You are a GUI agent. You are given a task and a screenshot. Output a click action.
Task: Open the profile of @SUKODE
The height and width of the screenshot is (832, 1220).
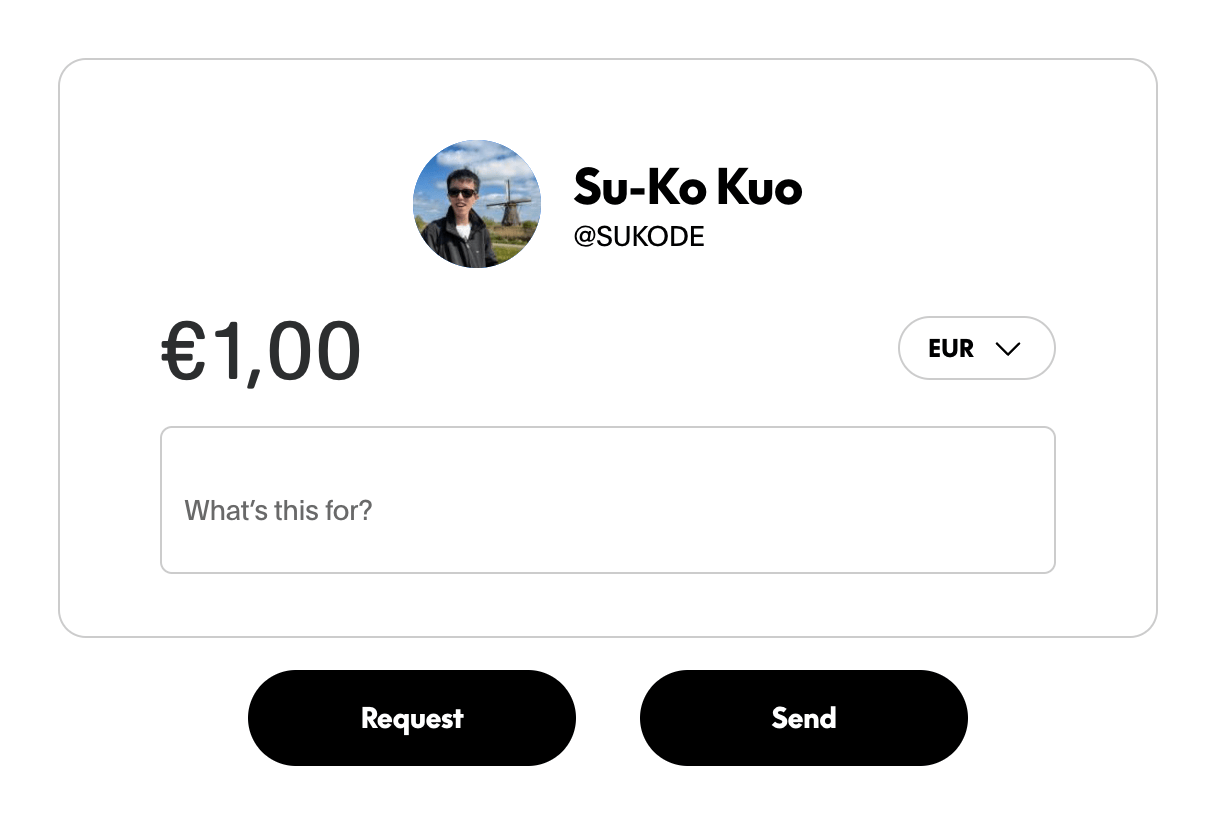pyautogui.click(x=639, y=237)
